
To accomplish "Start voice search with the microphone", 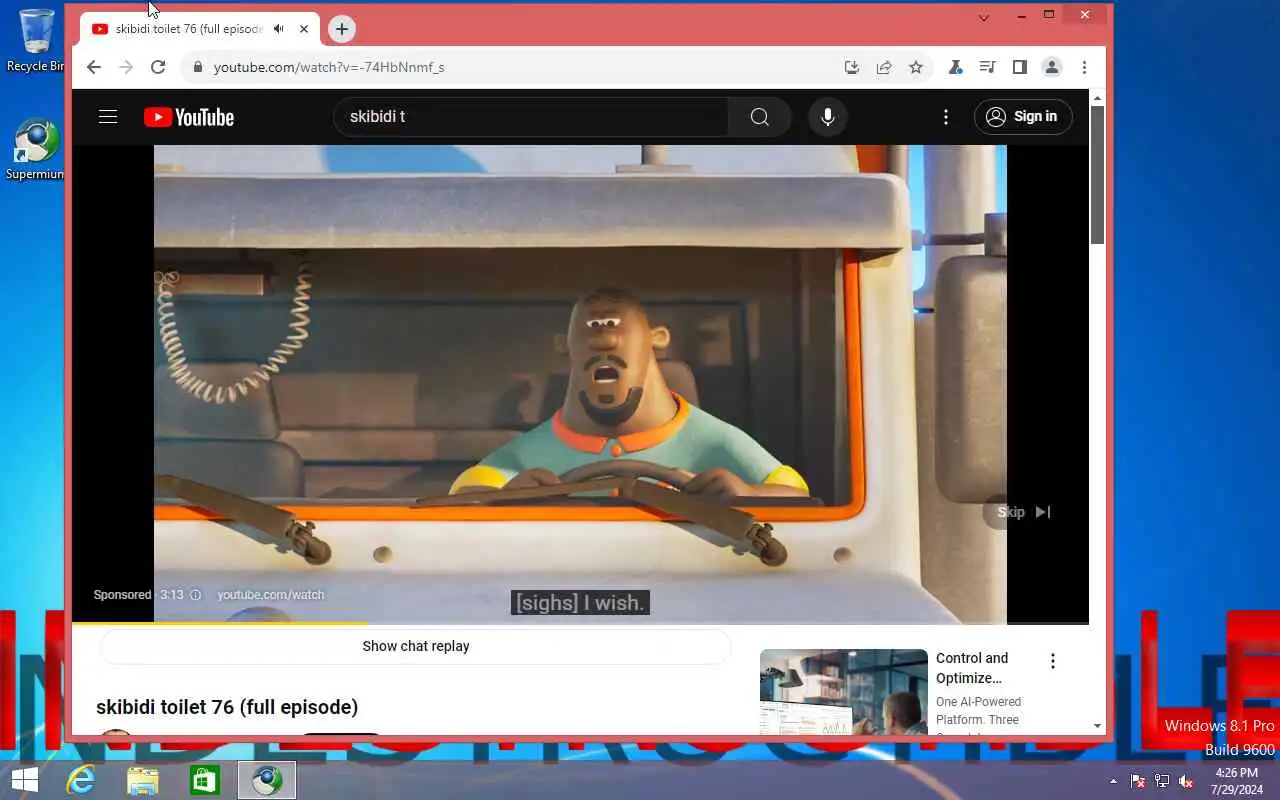I will tap(828, 117).
